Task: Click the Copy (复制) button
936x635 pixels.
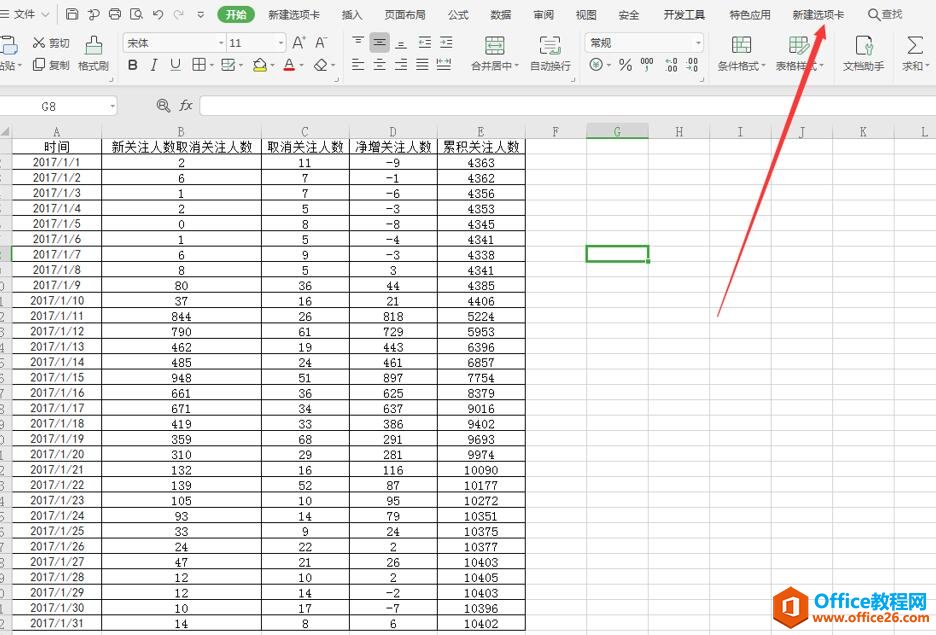Action: pos(51,65)
